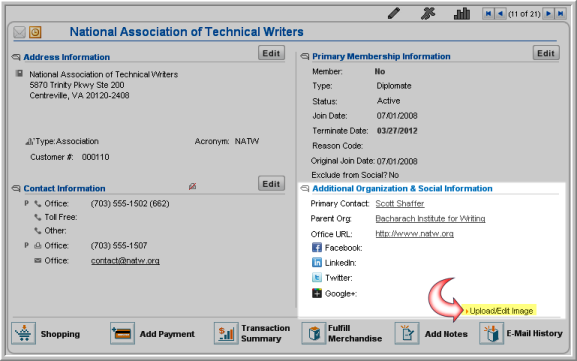
Task: Click the Twitter icon
Action: (316, 277)
